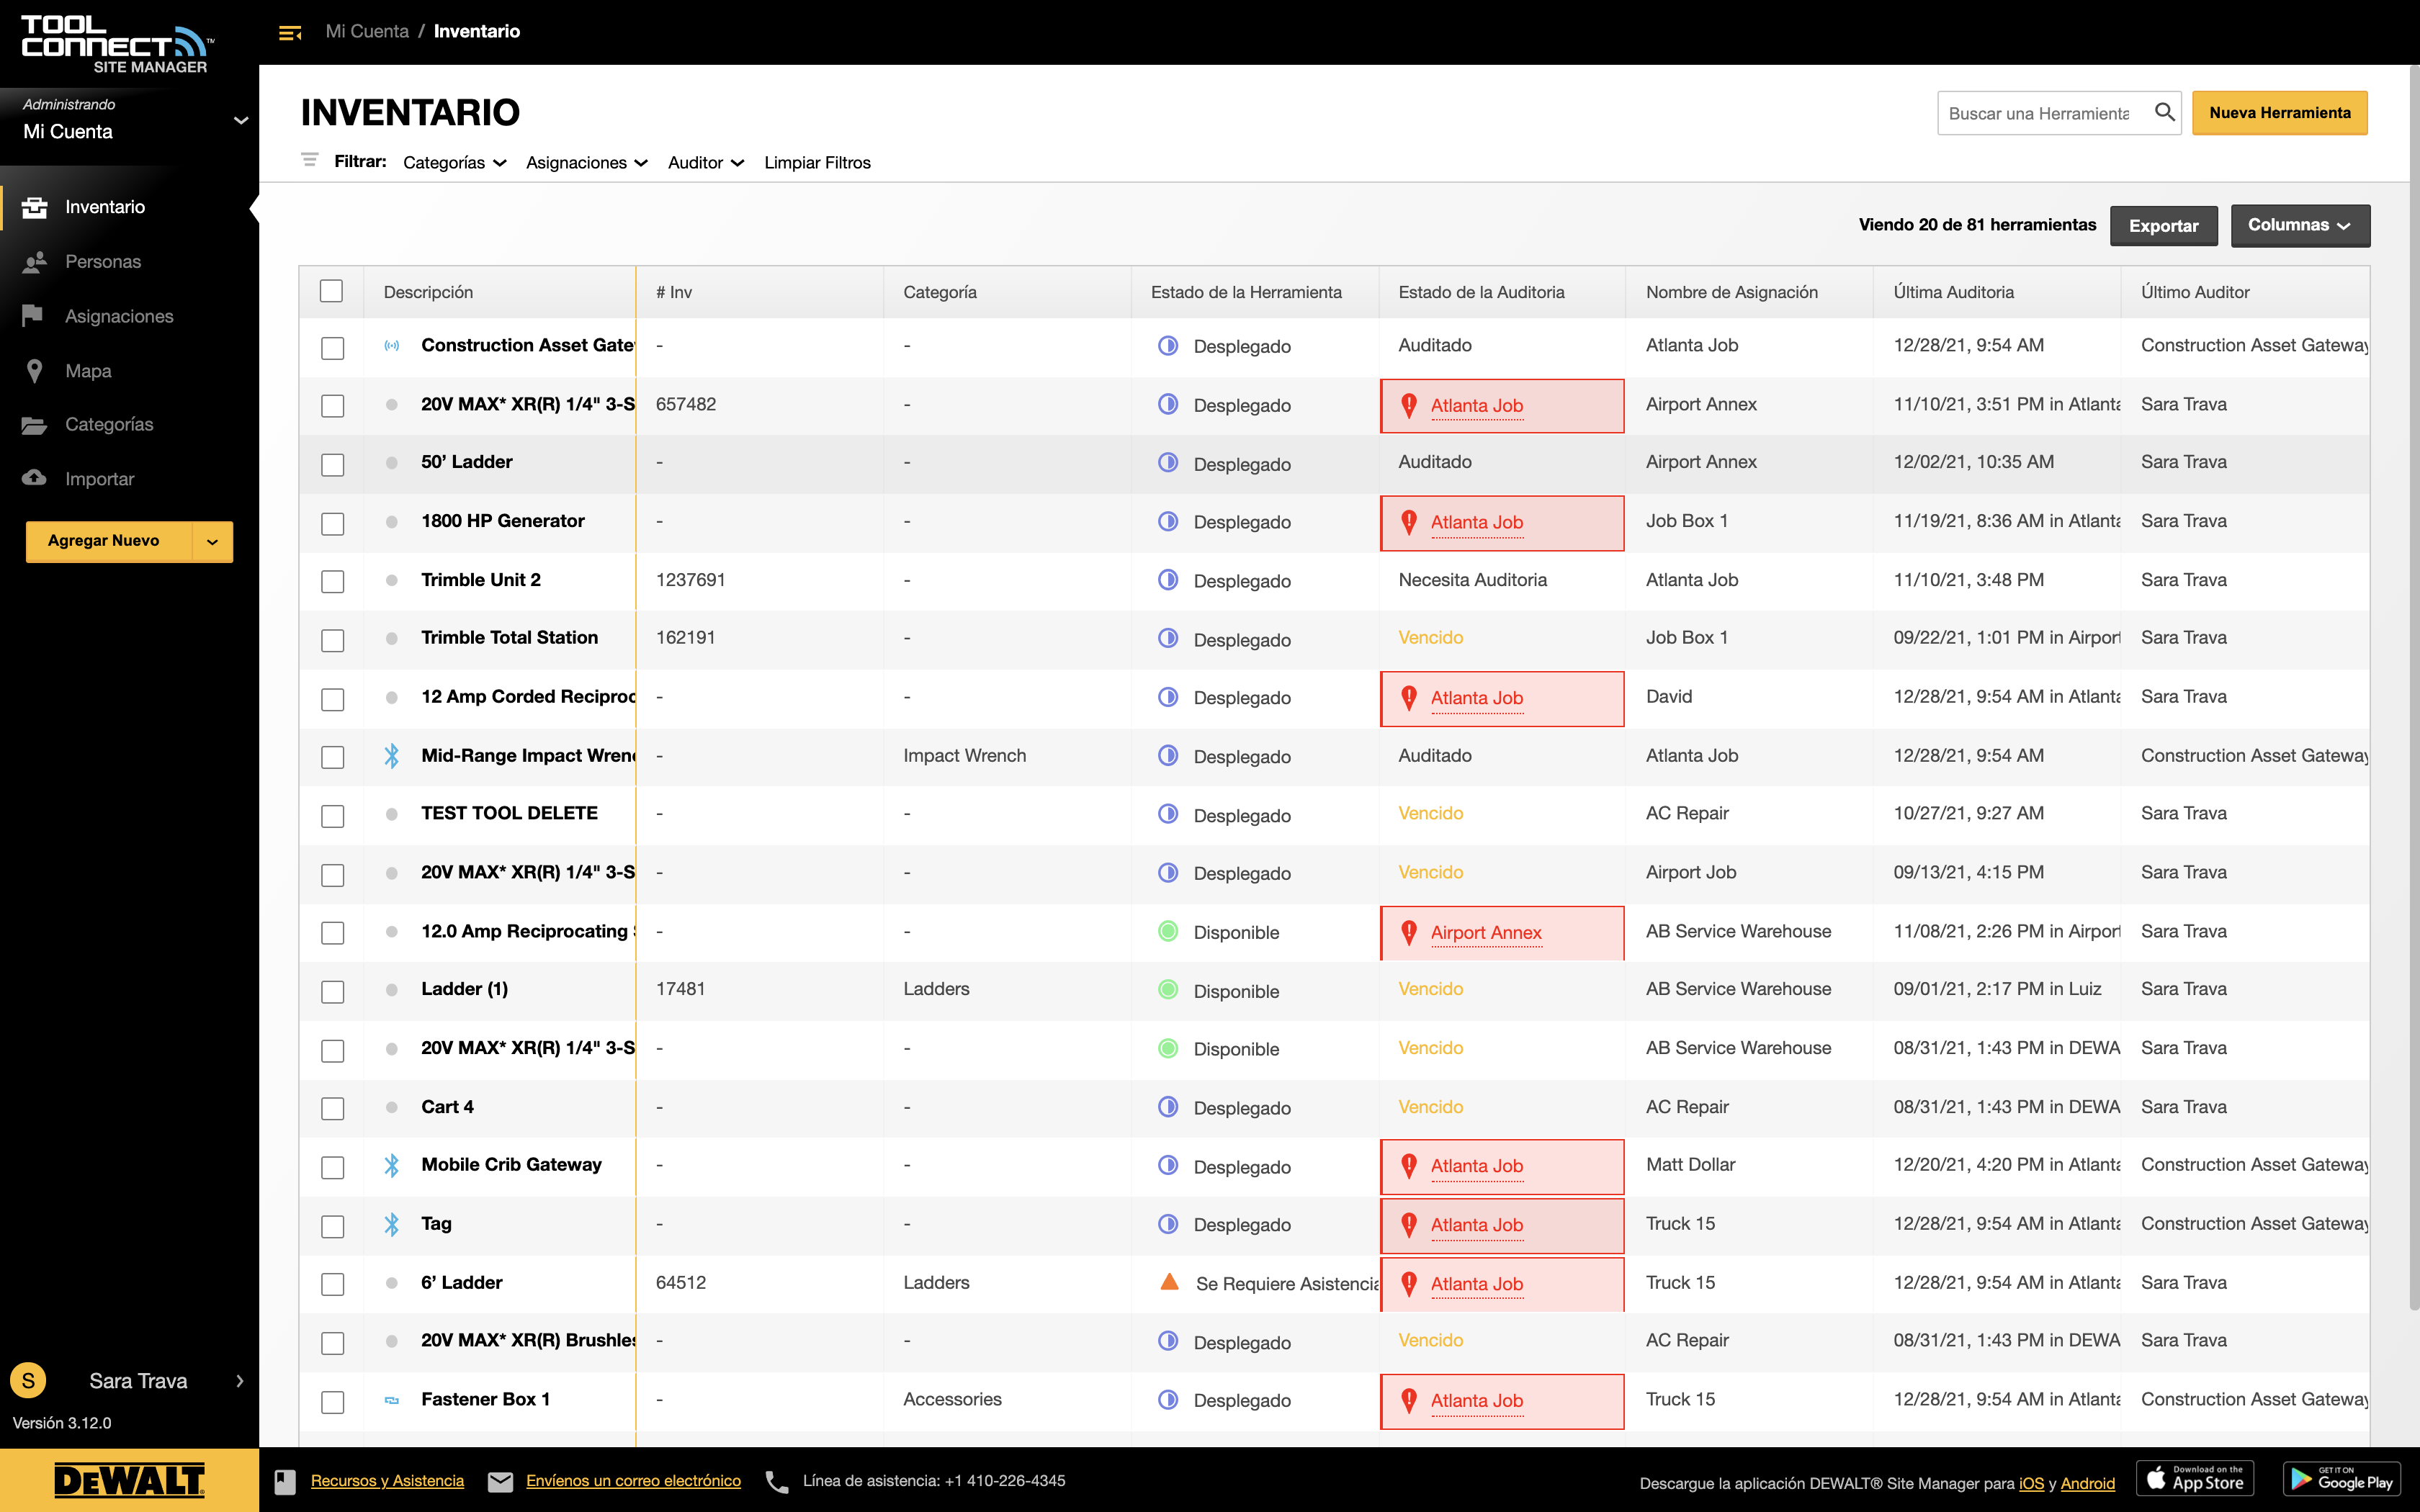Screen dimensions: 2420x1512
Task: Open Recursos y Asistencia link
Action: [387, 1481]
